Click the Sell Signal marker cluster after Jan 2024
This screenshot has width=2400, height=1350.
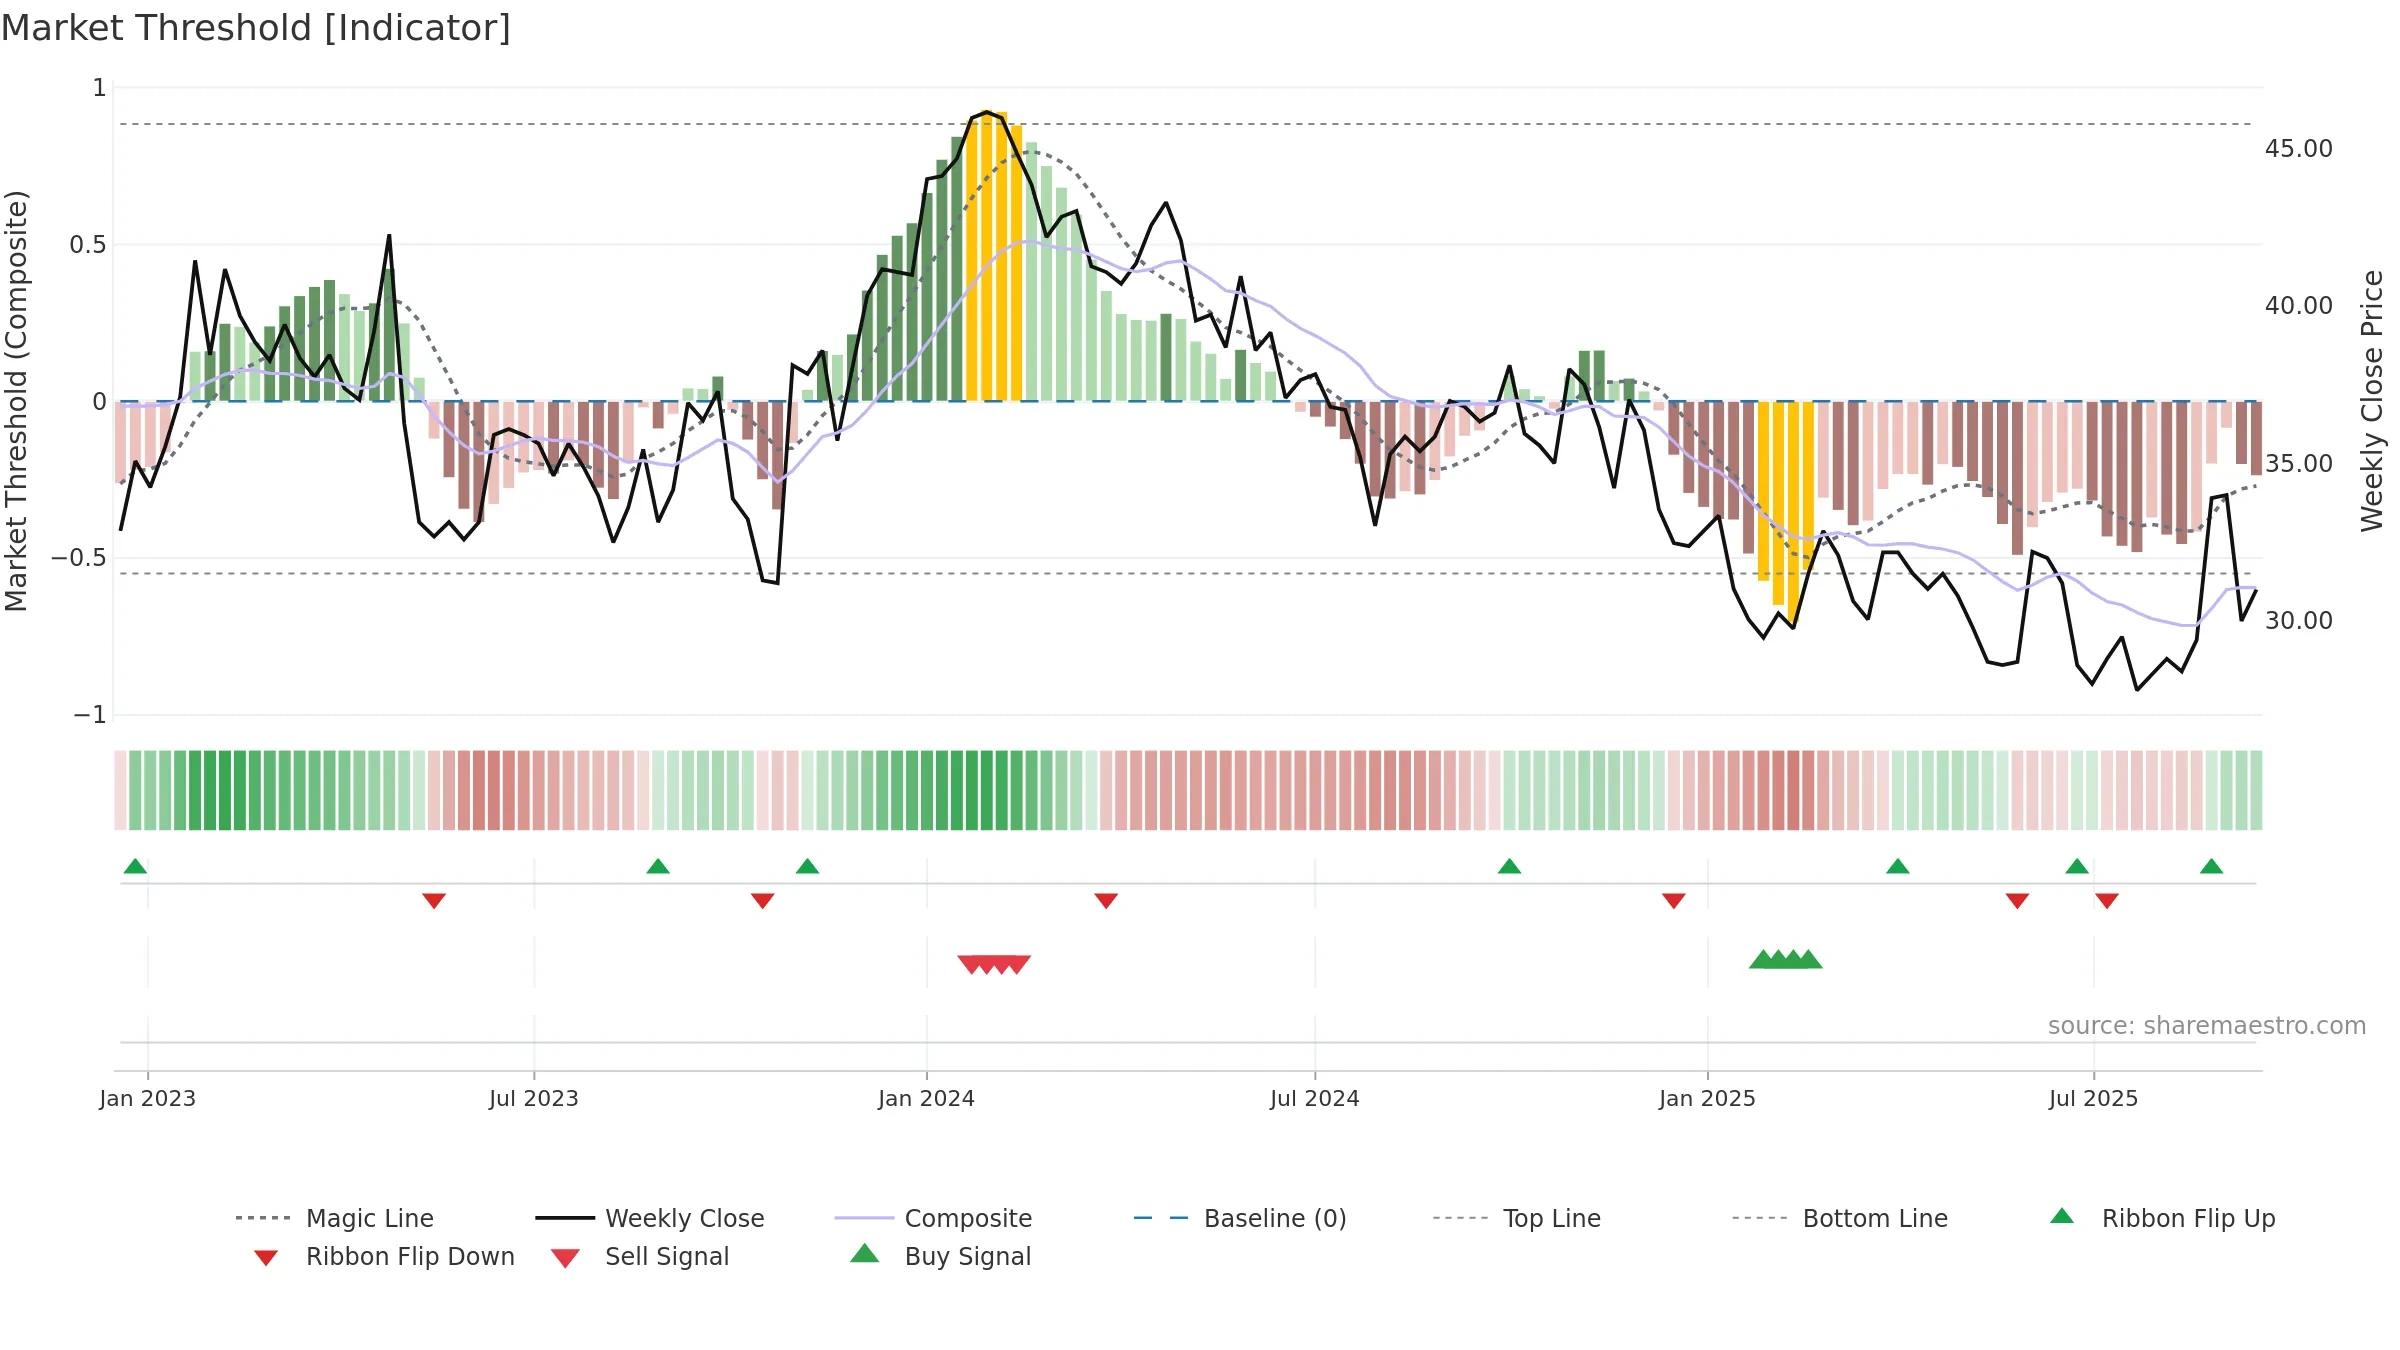click(x=994, y=964)
